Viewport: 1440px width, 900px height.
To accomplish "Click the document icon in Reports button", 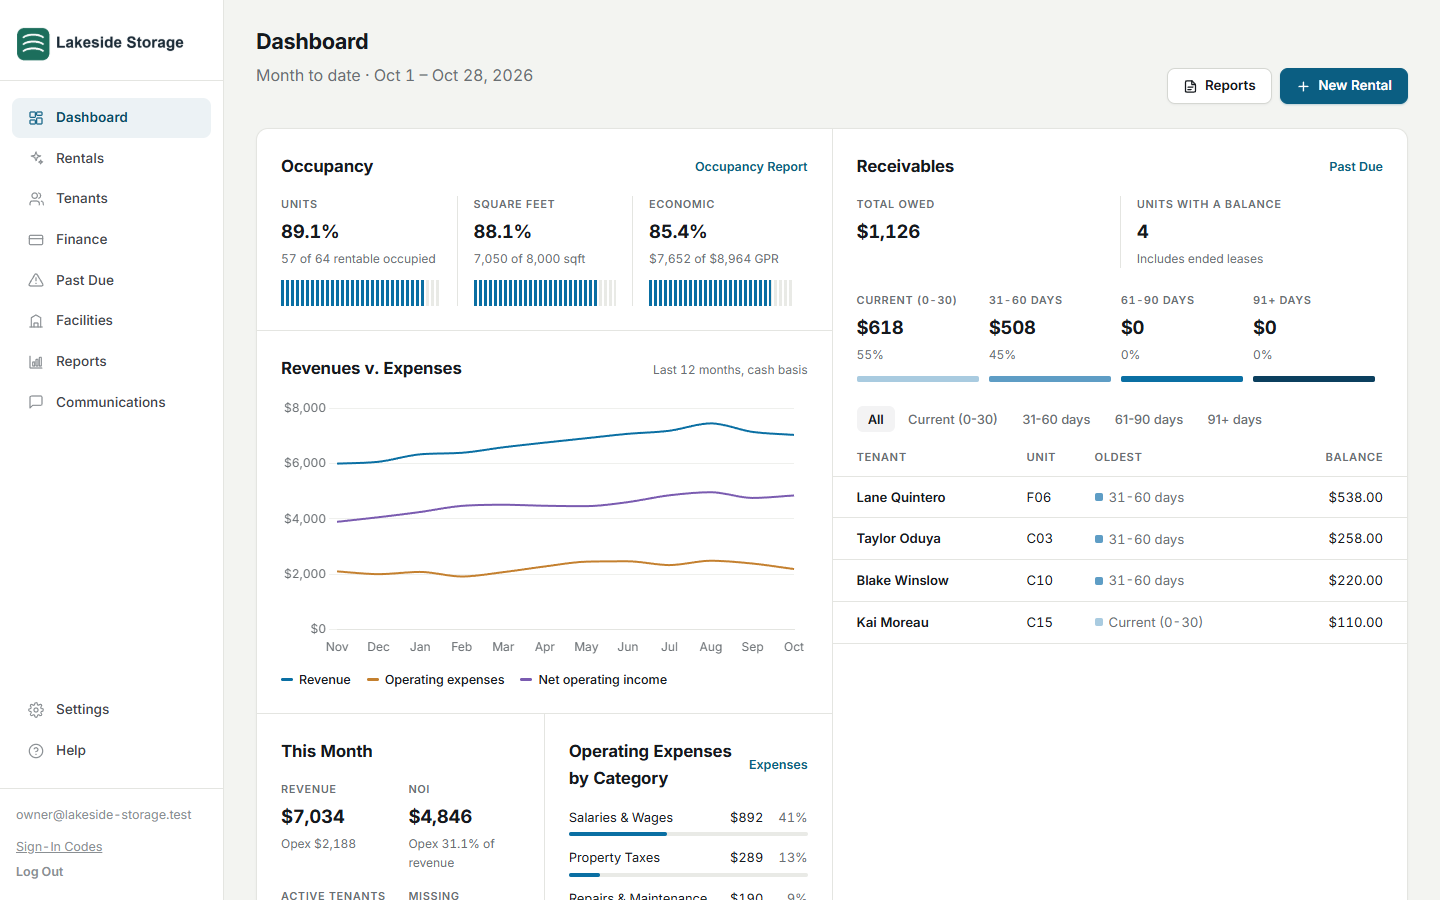I will coord(1190,86).
